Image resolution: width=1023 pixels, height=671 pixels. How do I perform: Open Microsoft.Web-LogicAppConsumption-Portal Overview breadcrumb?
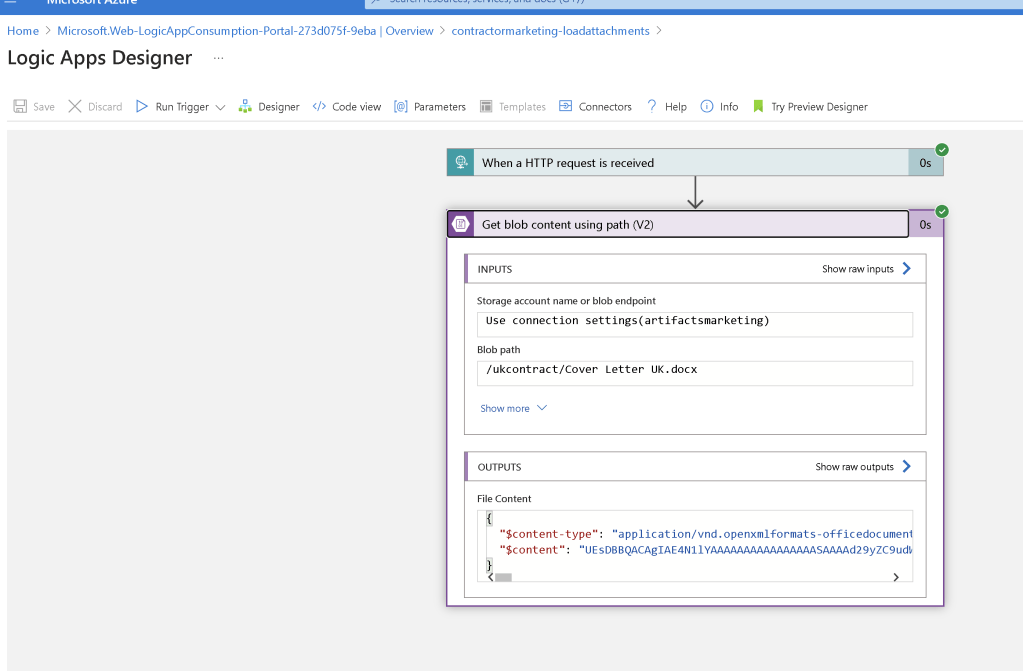click(x=245, y=31)
